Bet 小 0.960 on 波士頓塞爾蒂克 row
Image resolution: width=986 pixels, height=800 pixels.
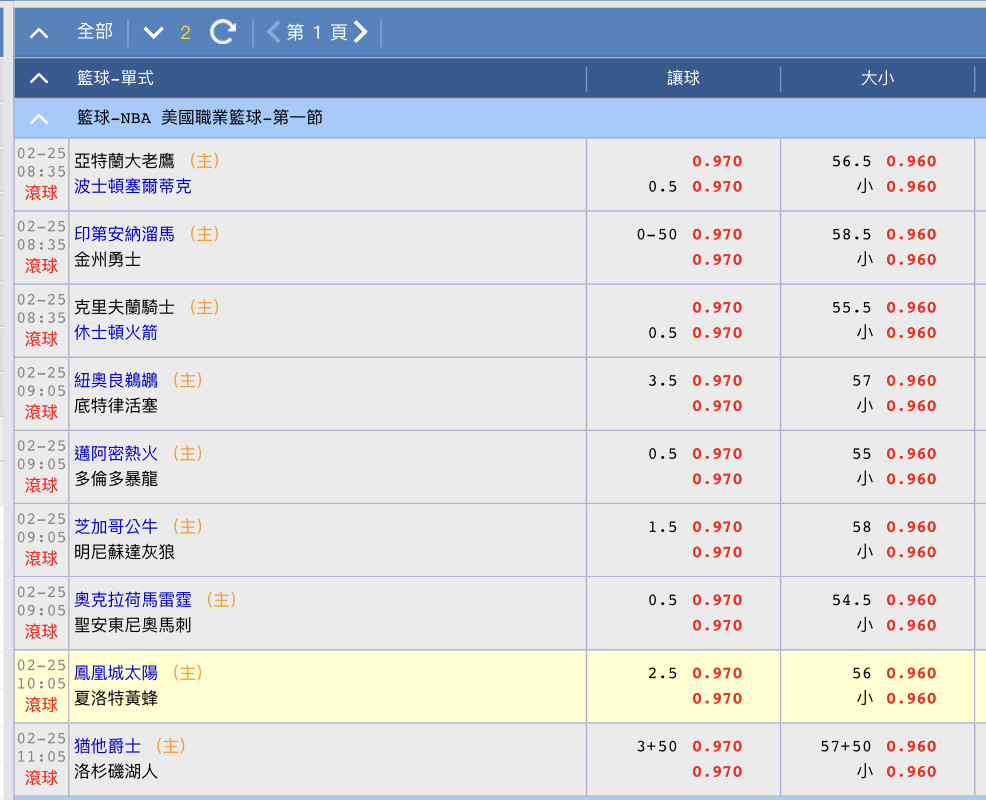pyautogui.click(x=911, y=187)
